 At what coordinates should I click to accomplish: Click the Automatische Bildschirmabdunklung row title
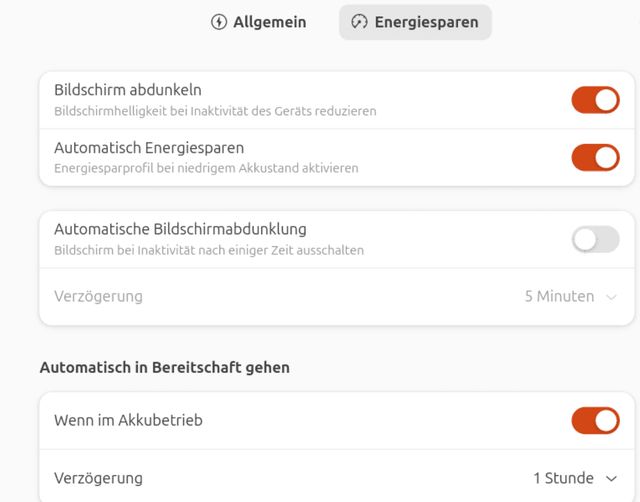(x=180, y=230)
